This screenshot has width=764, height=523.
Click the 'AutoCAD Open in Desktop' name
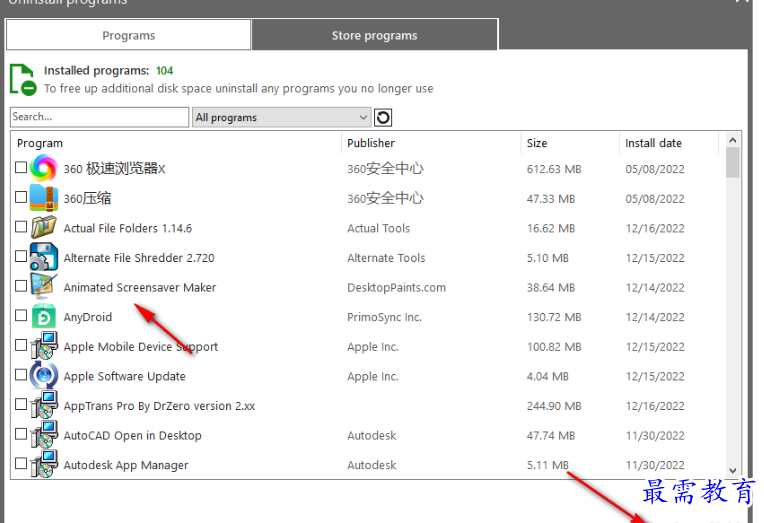[x=133, y=436]
